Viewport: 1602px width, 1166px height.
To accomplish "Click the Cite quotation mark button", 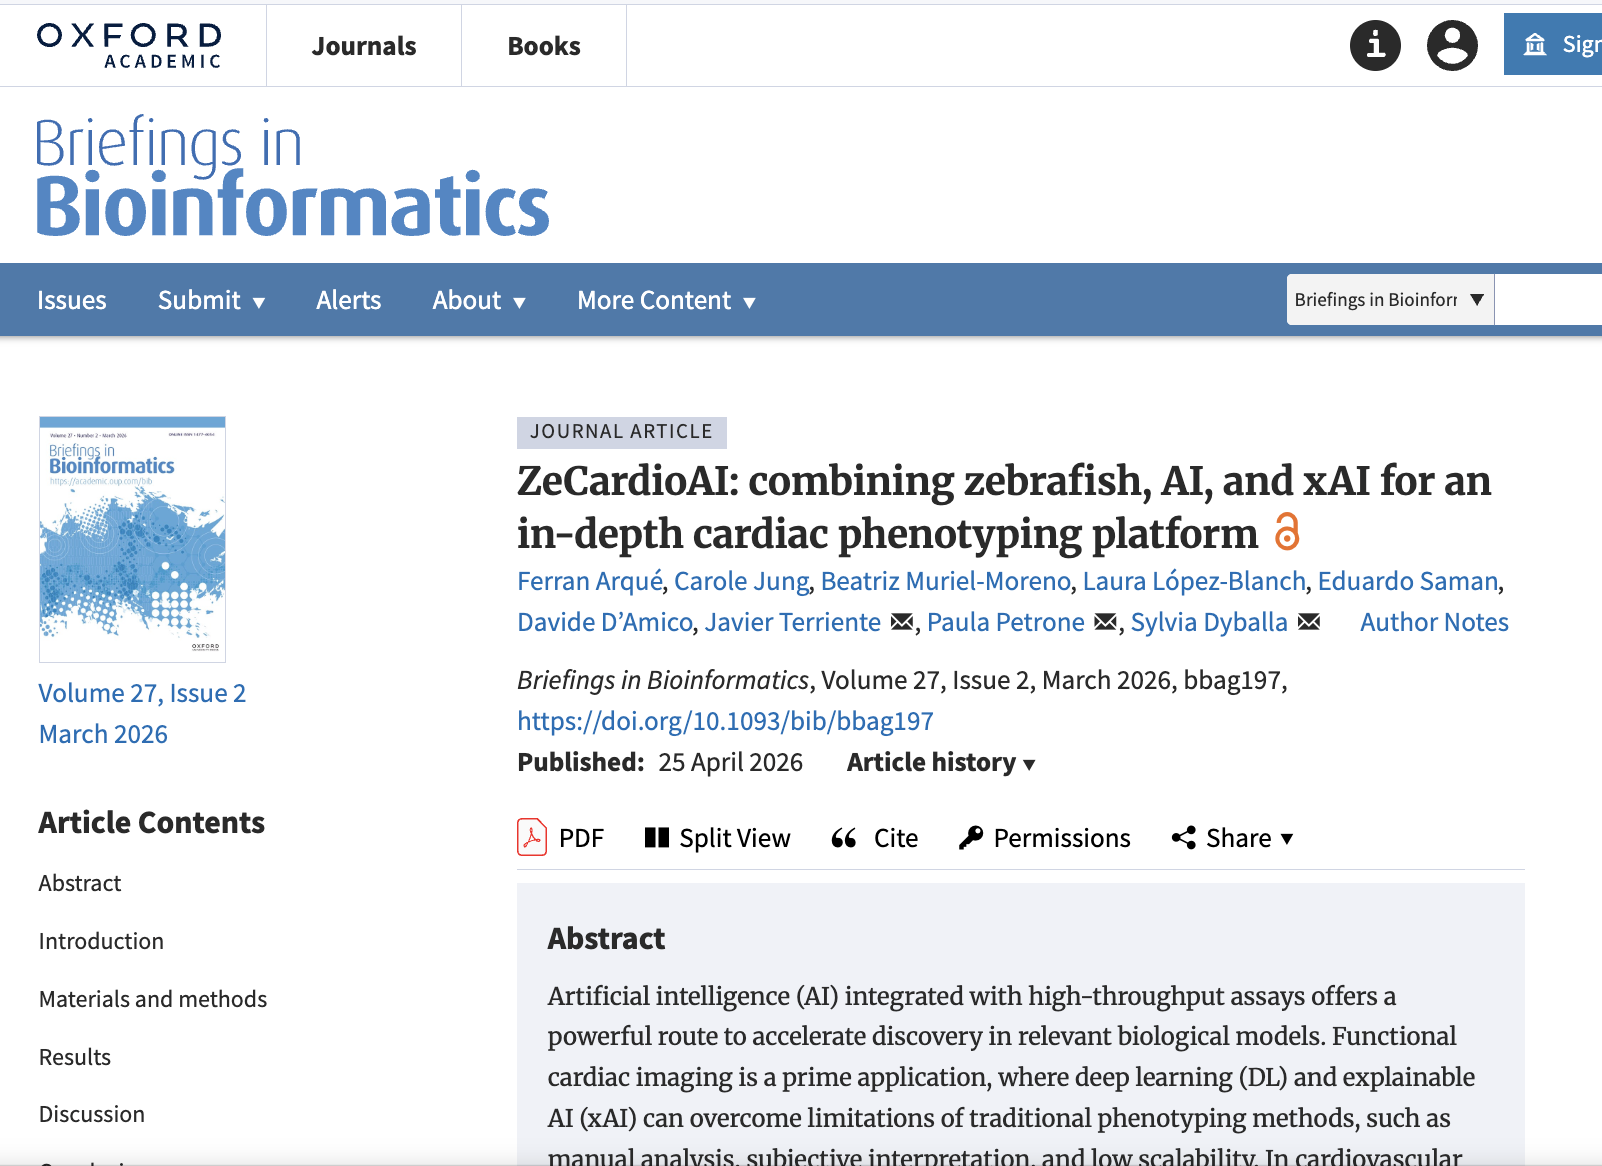I will pos(875,838).
